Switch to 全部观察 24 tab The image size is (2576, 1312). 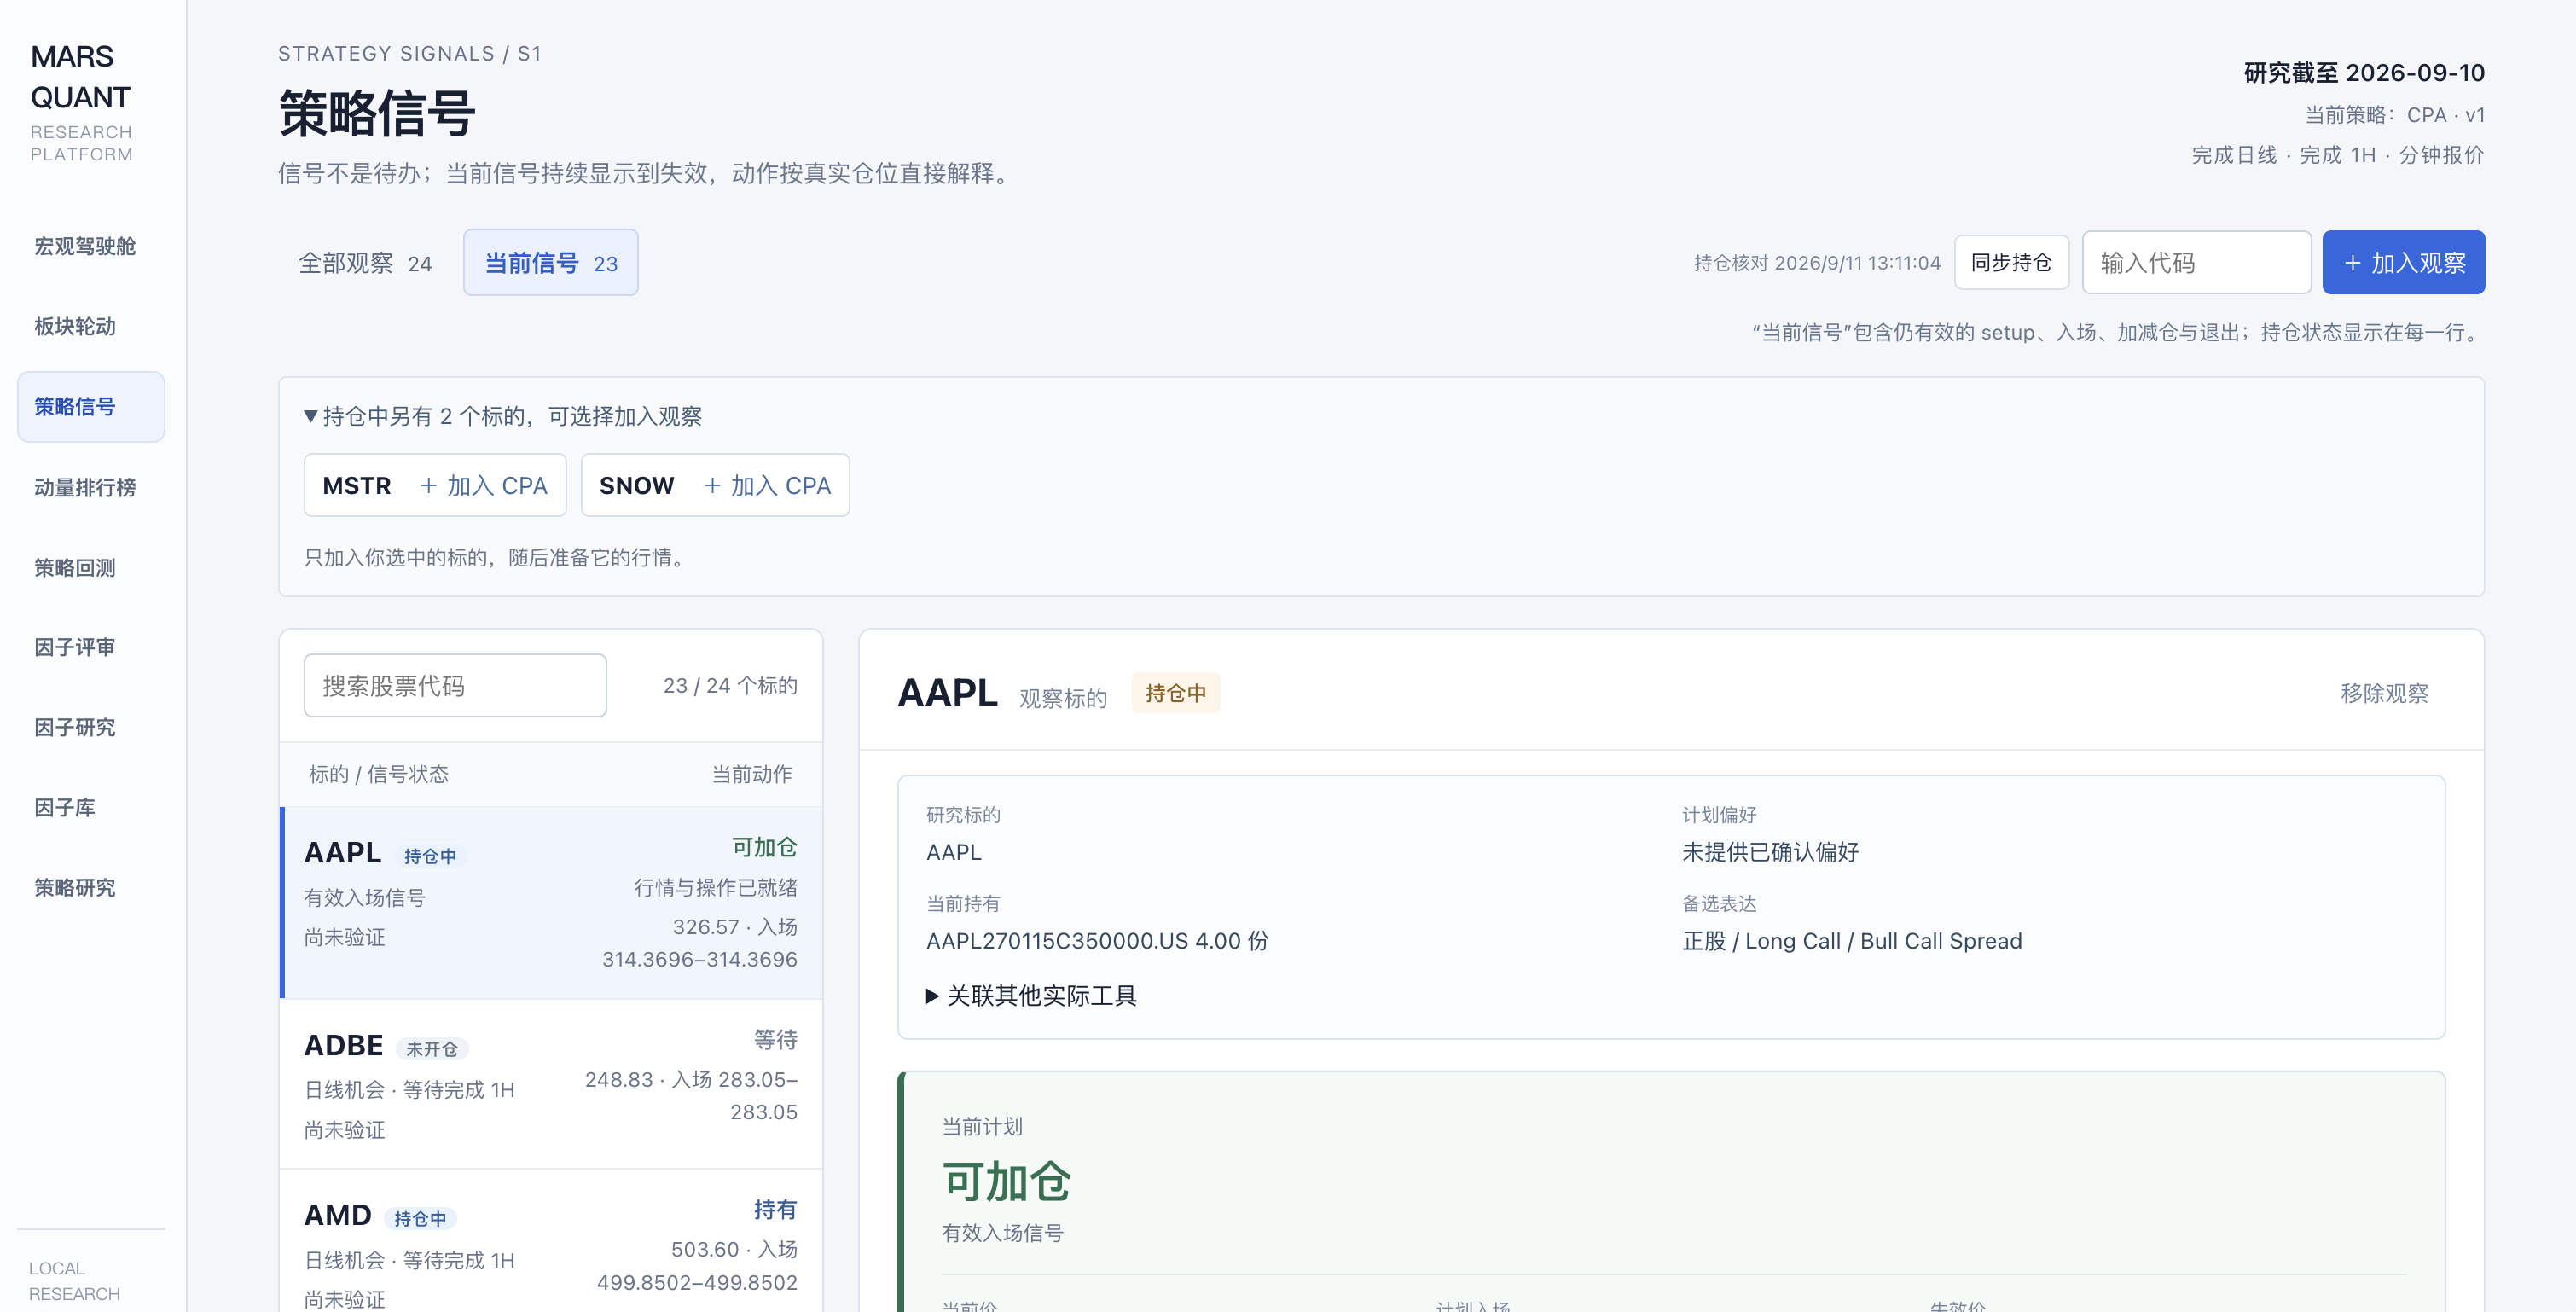pos(365,263)
